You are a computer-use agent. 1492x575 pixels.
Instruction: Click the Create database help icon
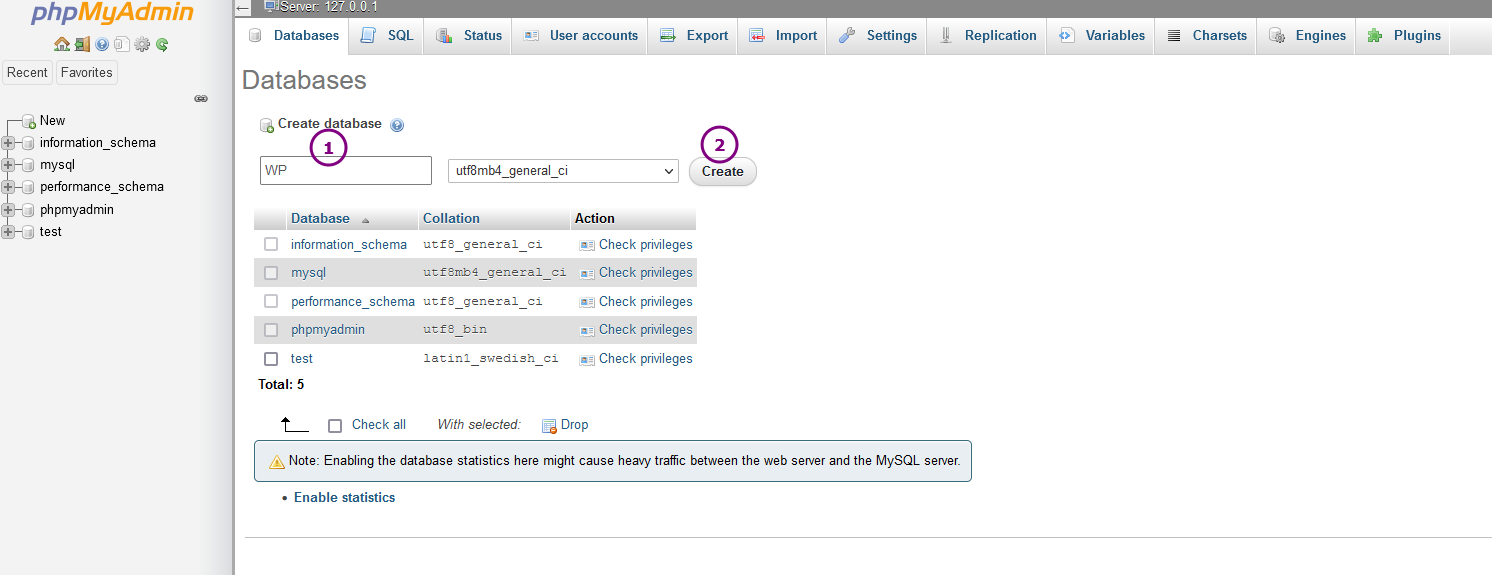coord(397,125)
